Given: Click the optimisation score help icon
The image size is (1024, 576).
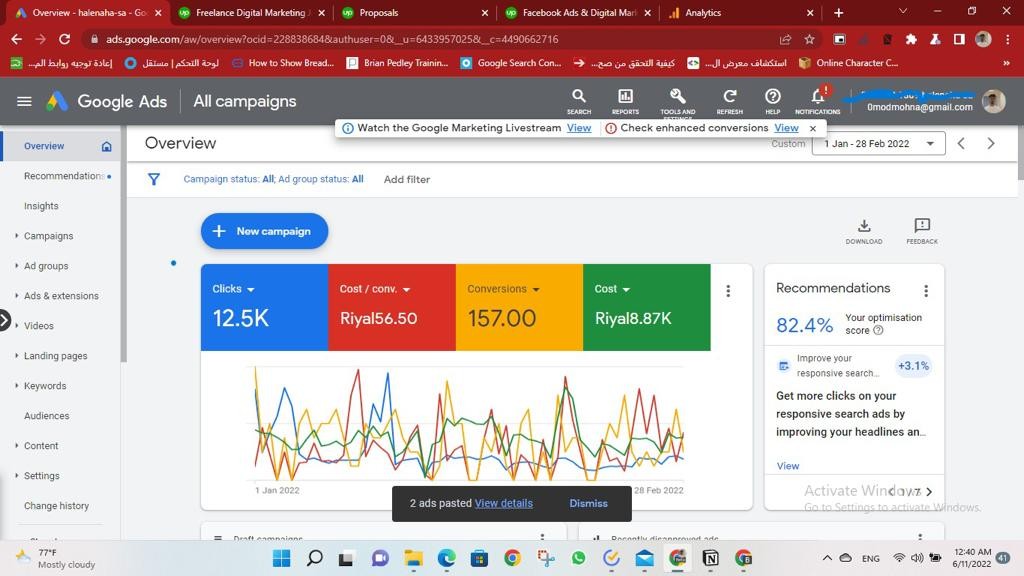Looking at the screenshot, I should tap(878, 330).
